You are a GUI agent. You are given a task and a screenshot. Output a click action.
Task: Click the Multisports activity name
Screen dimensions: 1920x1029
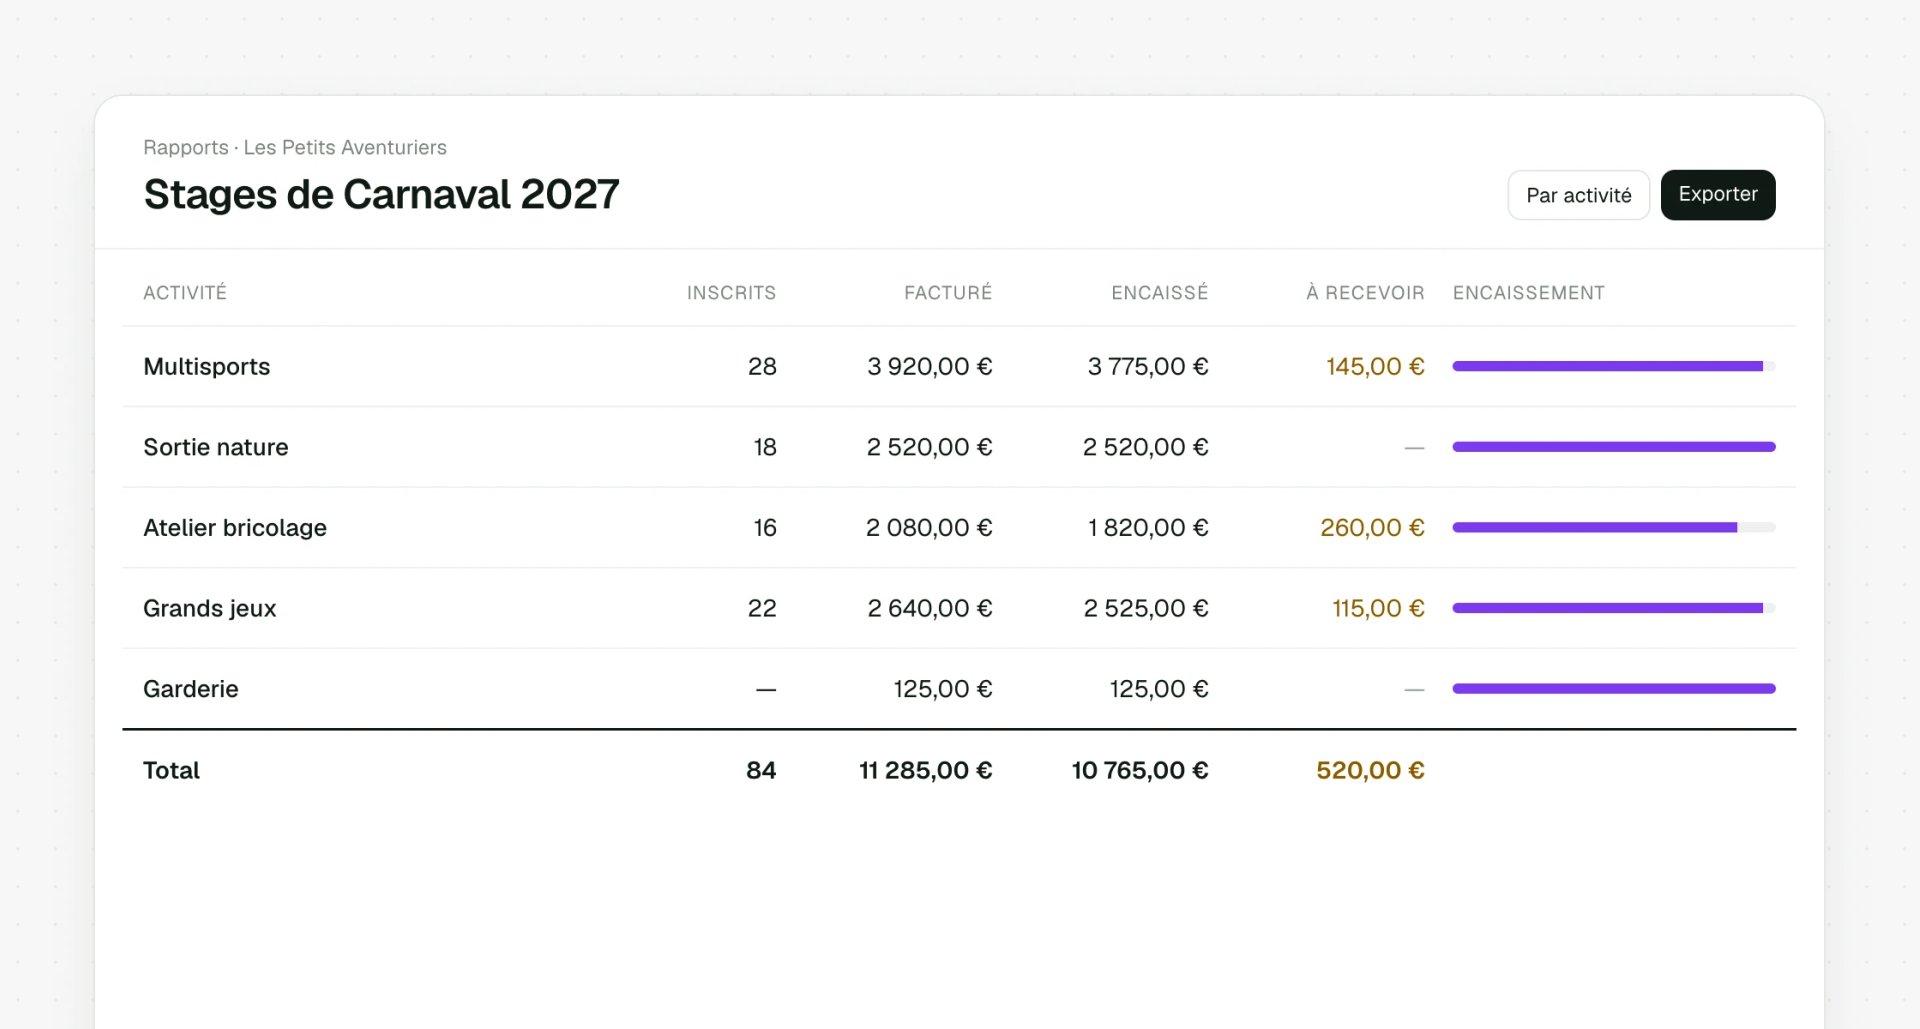pyautogui.click(x=207, y=366)
